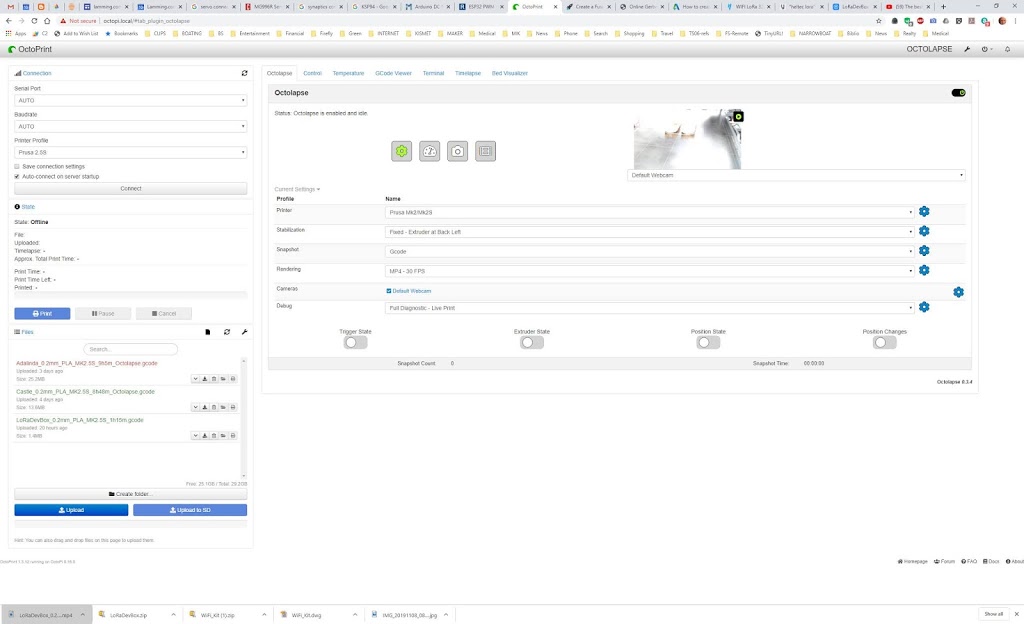Switch to the Terminal tab
The width and height of the screenshot is (1024, 624).
[433, 73]
